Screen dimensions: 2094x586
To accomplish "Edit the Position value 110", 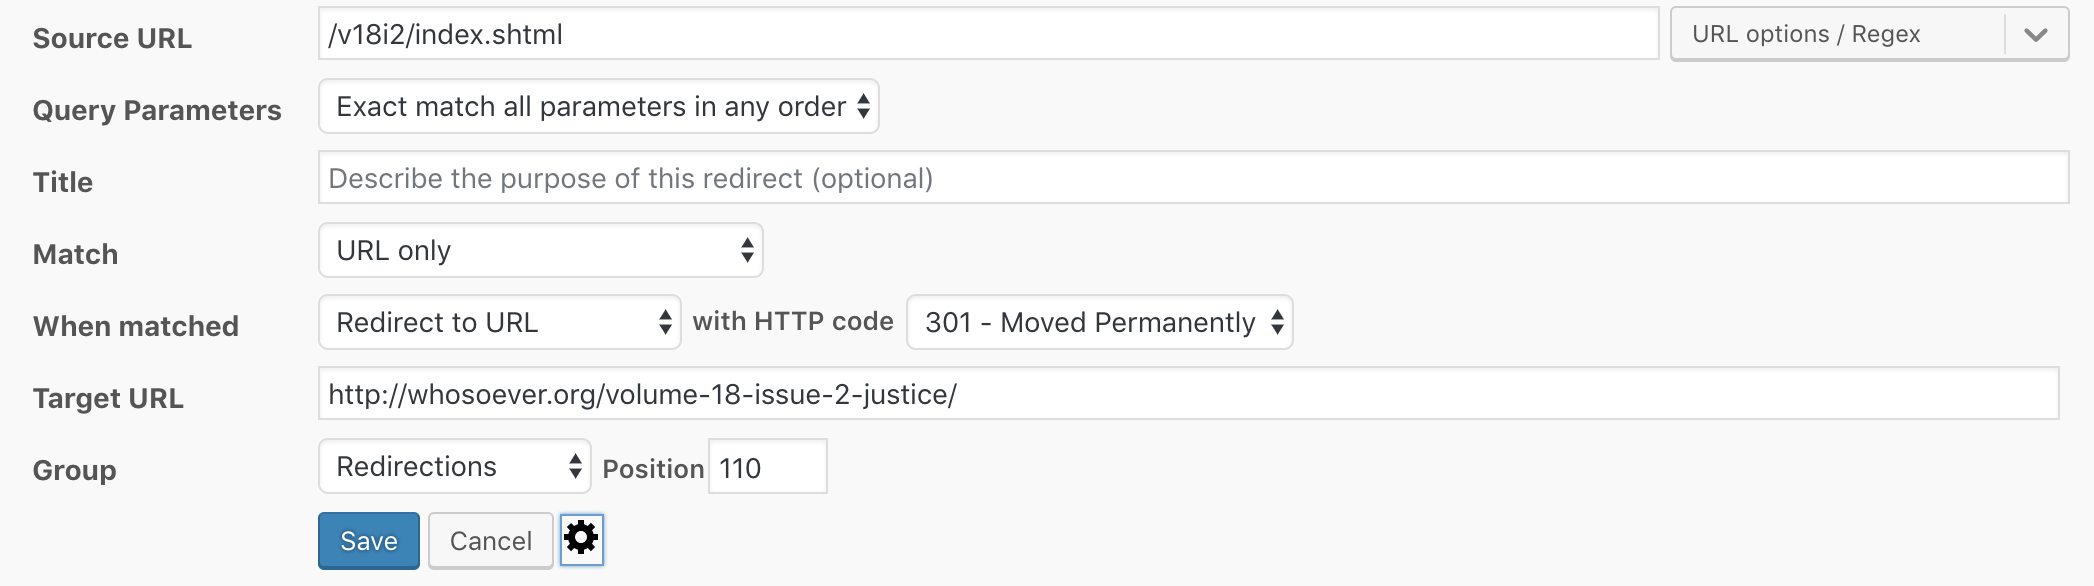I will coord(767,466).
